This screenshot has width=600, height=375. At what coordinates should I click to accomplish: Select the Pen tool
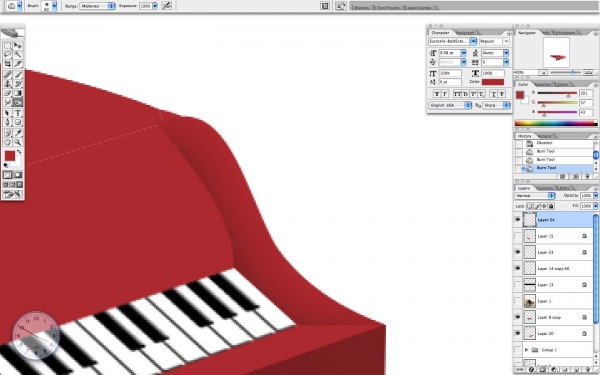(7, 122)
